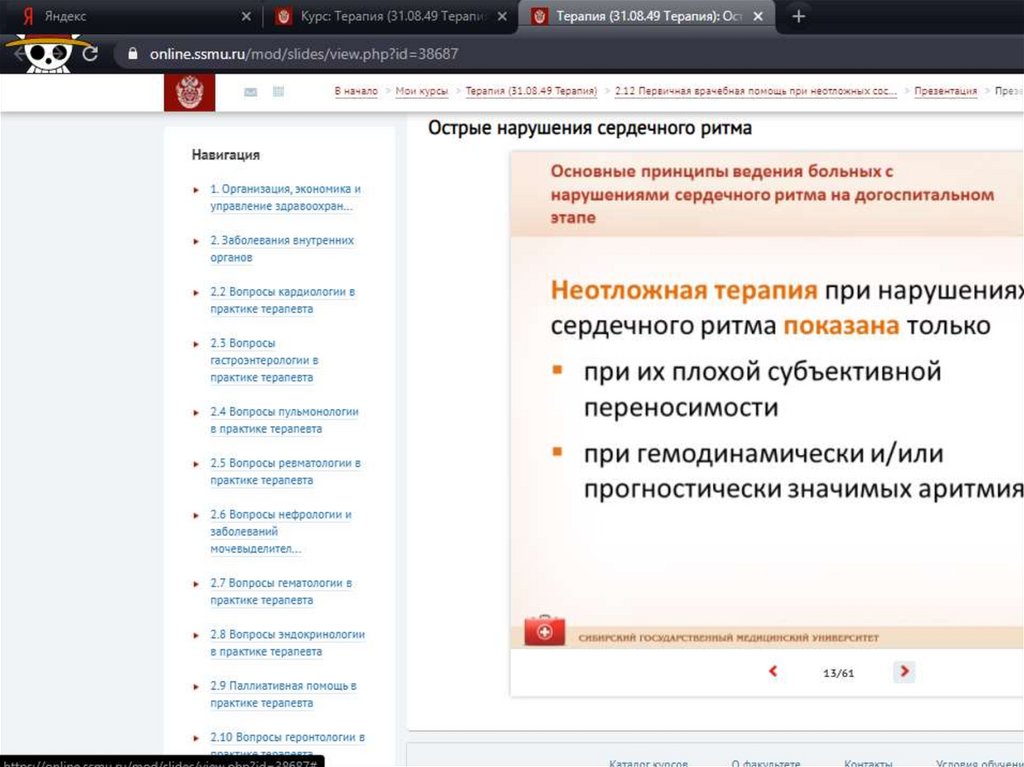Image resolution: width=1024 pixels, height=767 pixels.
Task: Open '2.3 Вопросы гастроэнтерологии' navigation link
Action: coord(264,360)
